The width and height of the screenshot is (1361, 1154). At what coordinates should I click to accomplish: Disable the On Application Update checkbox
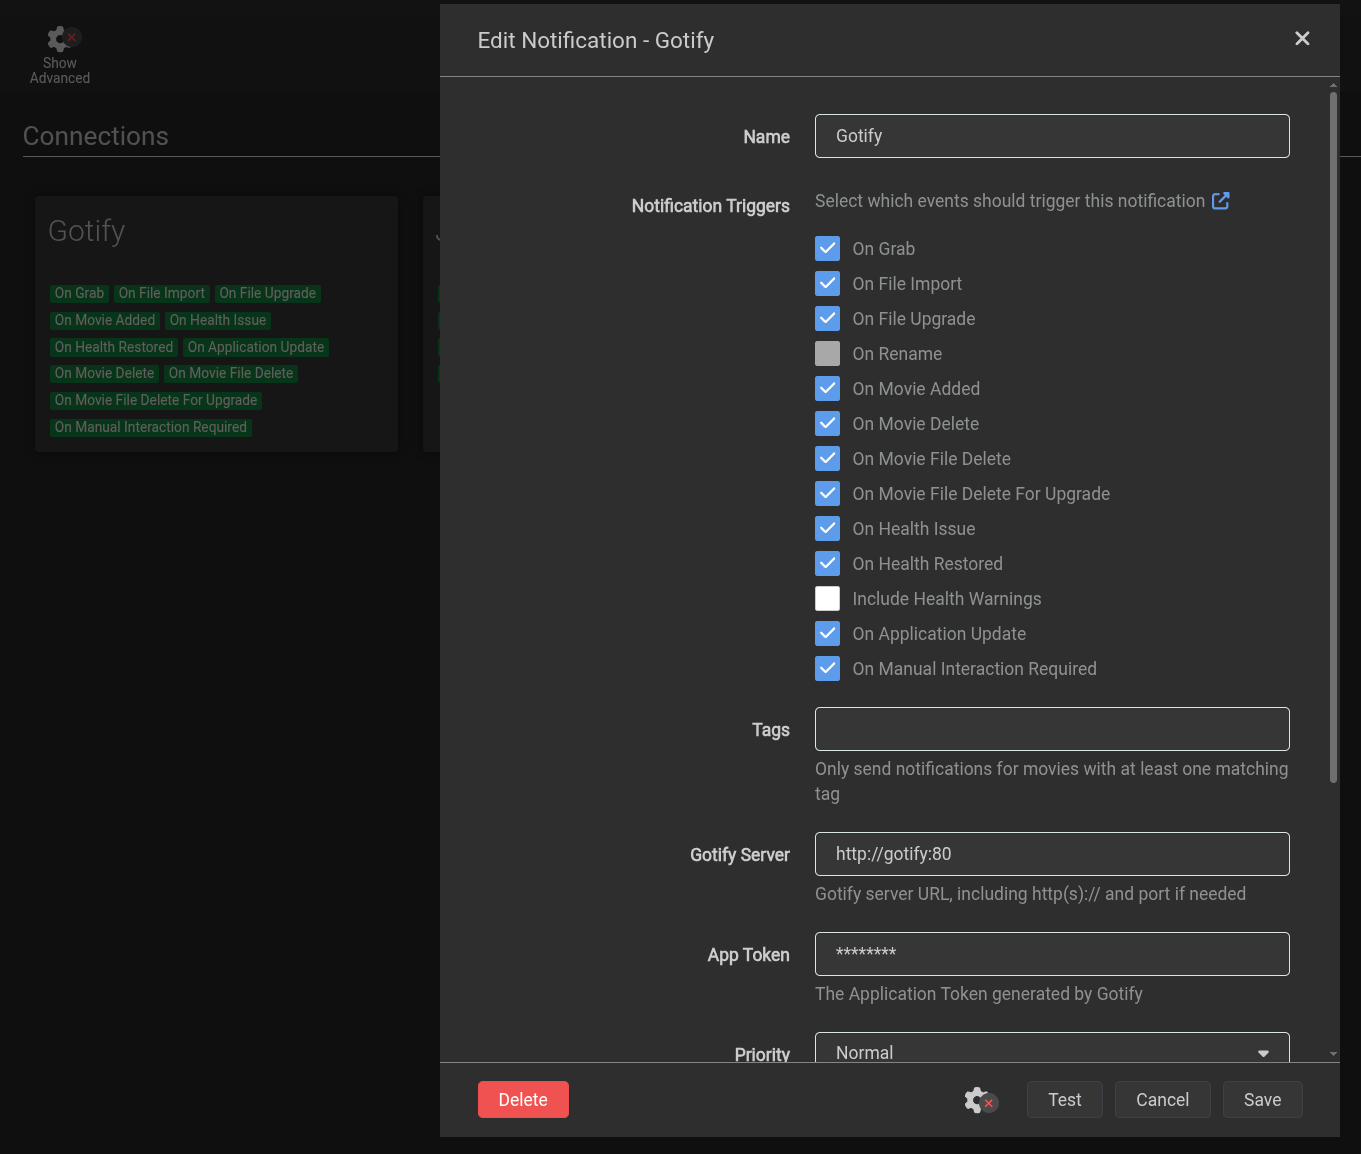[827, 634]
